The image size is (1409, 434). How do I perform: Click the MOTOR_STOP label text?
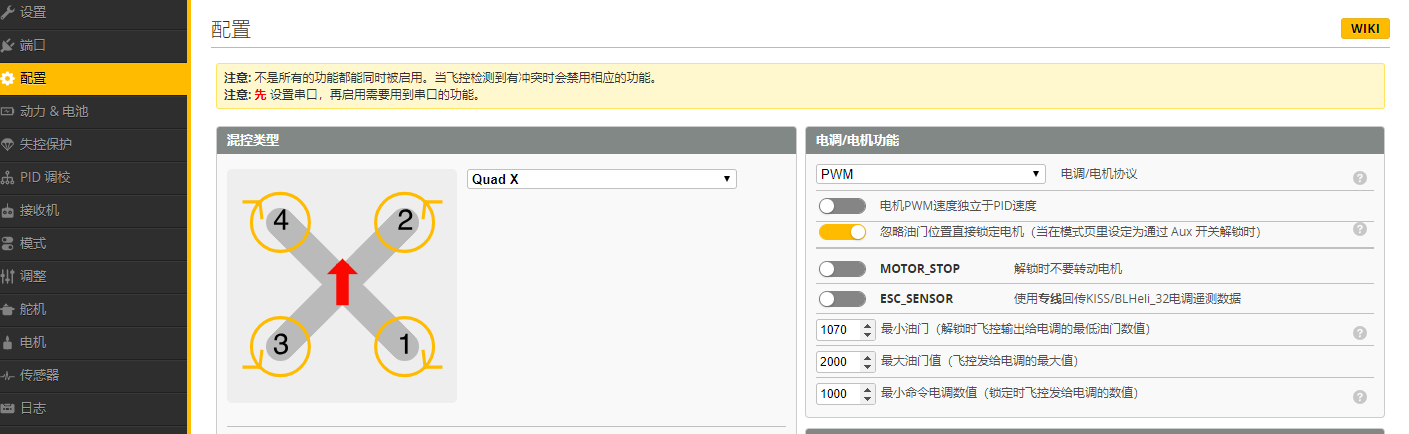pos(922,269)
